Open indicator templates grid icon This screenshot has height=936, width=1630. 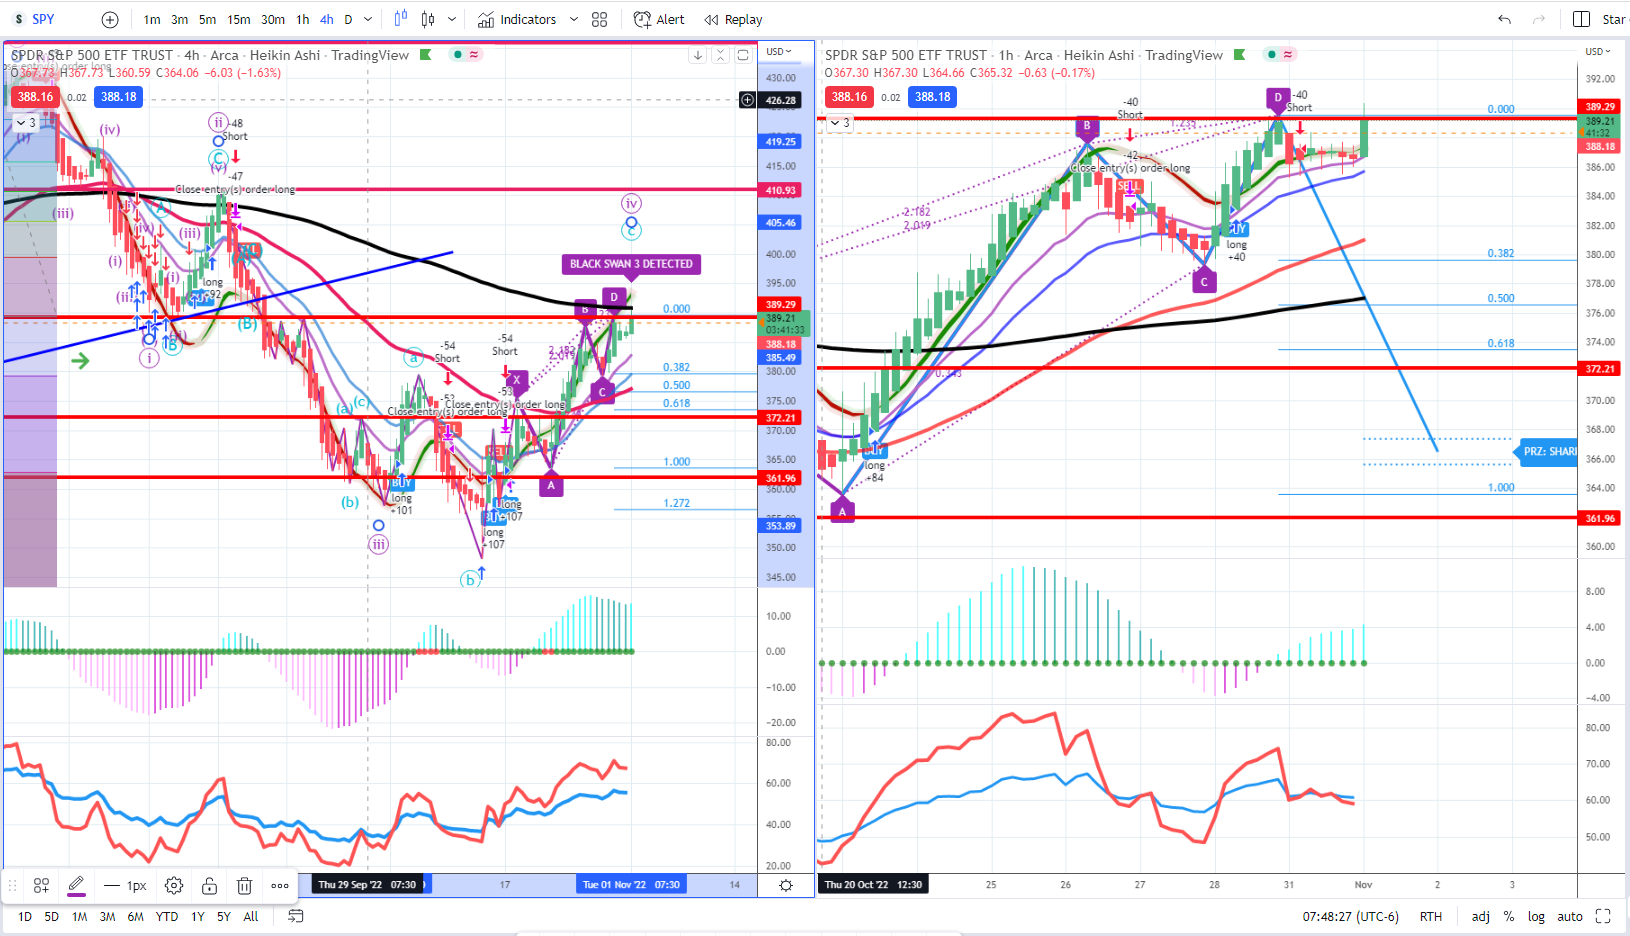coord(599,19)
